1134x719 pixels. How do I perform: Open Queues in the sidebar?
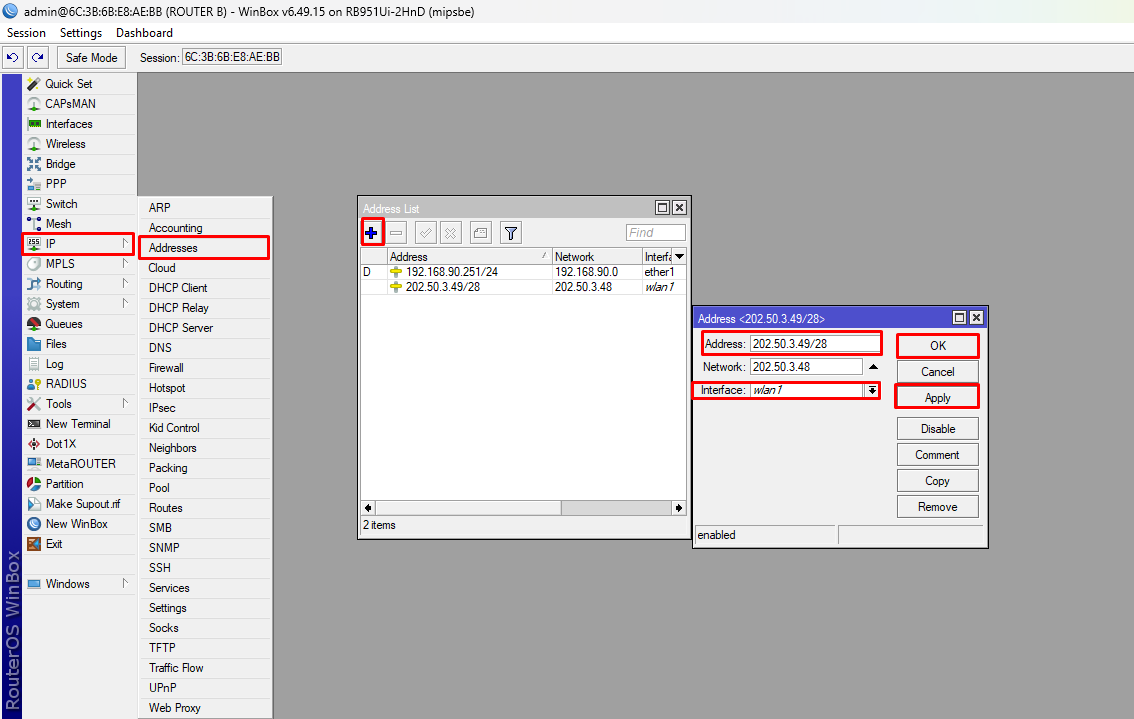(x=80, y=324)
